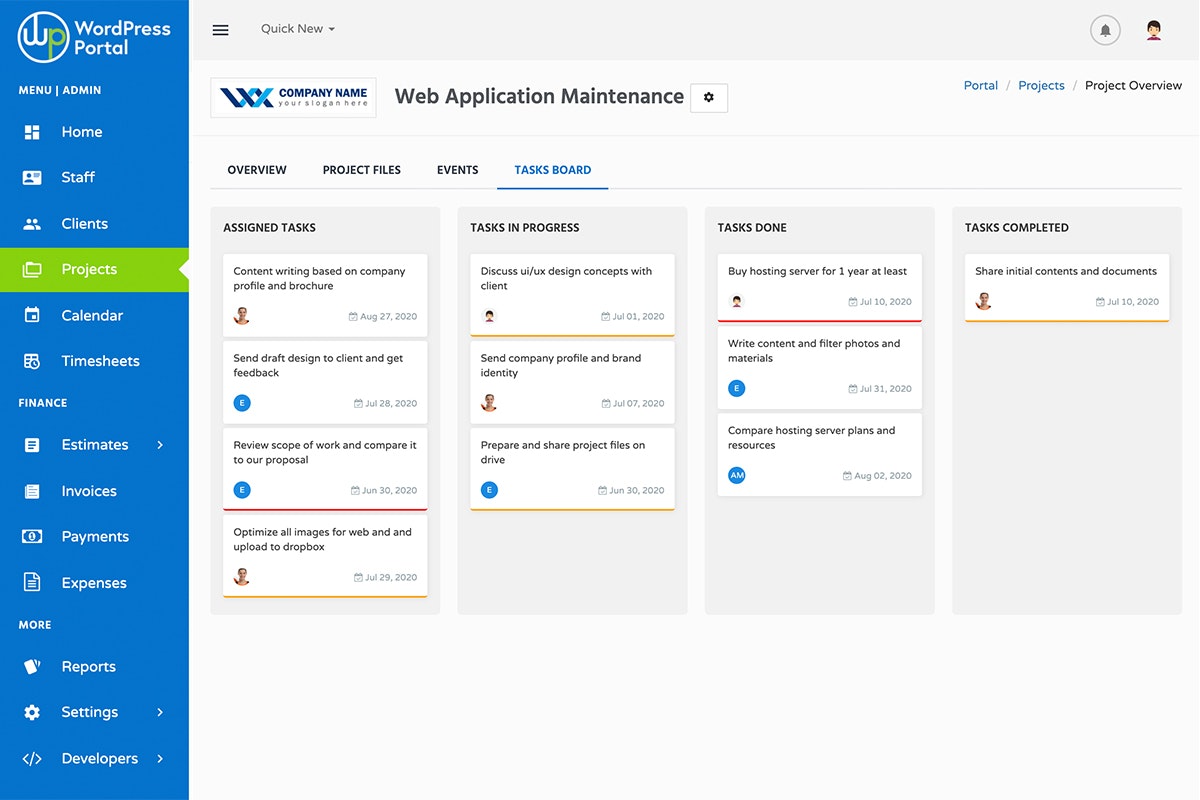Click the Jul 29, 2020 due date
The height and width of the screenshot is (800, 1200).
tap(385, 578)
